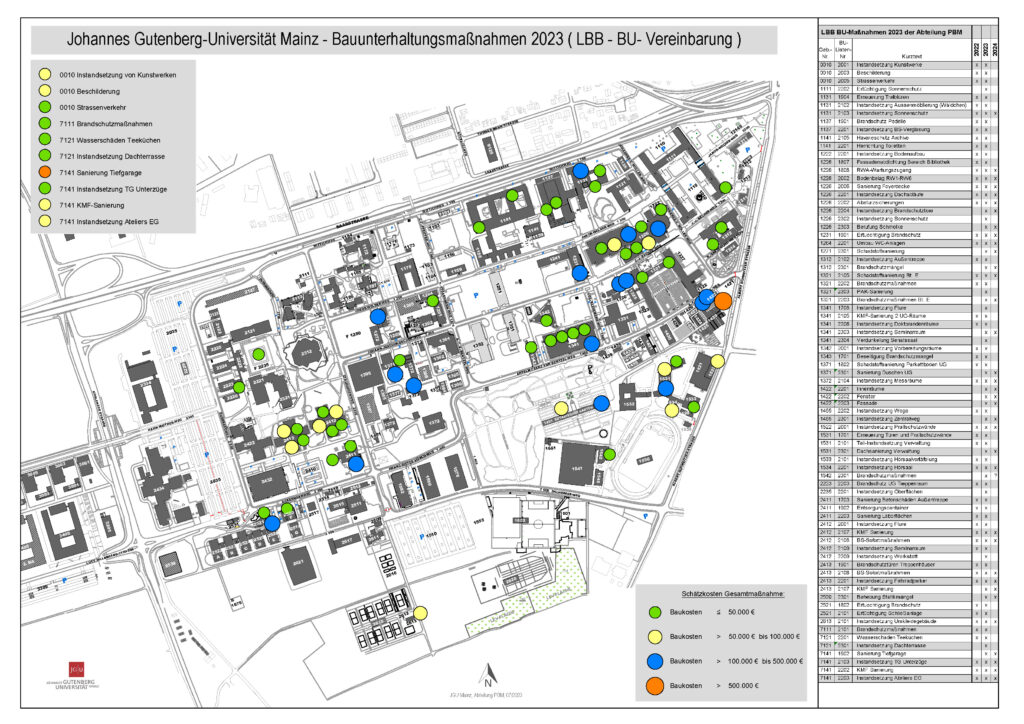
Task: Click the table row 'Verdunkelung Senatssaal'
Action: click(908, 340)
